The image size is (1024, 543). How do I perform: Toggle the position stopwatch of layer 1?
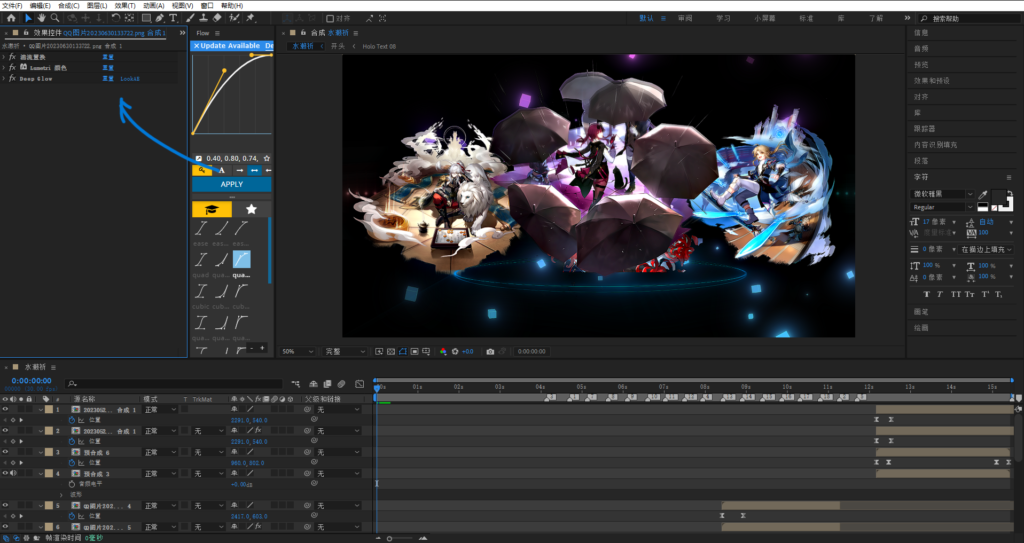72,420
